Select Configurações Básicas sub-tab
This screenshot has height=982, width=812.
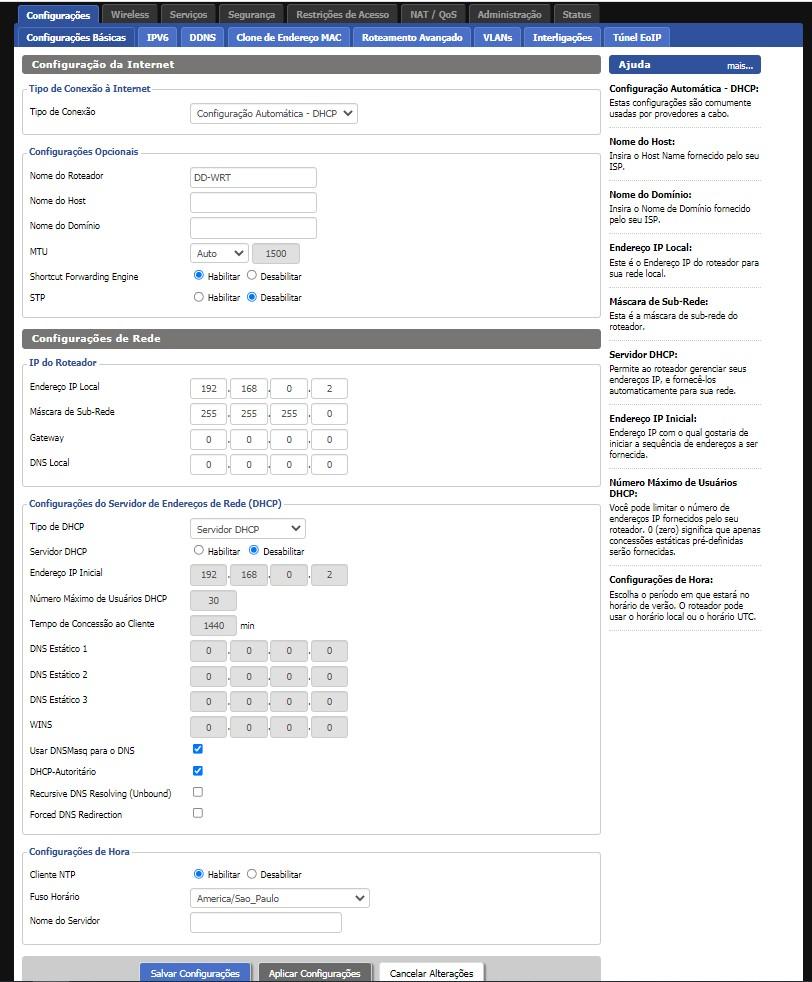[76, 38]
